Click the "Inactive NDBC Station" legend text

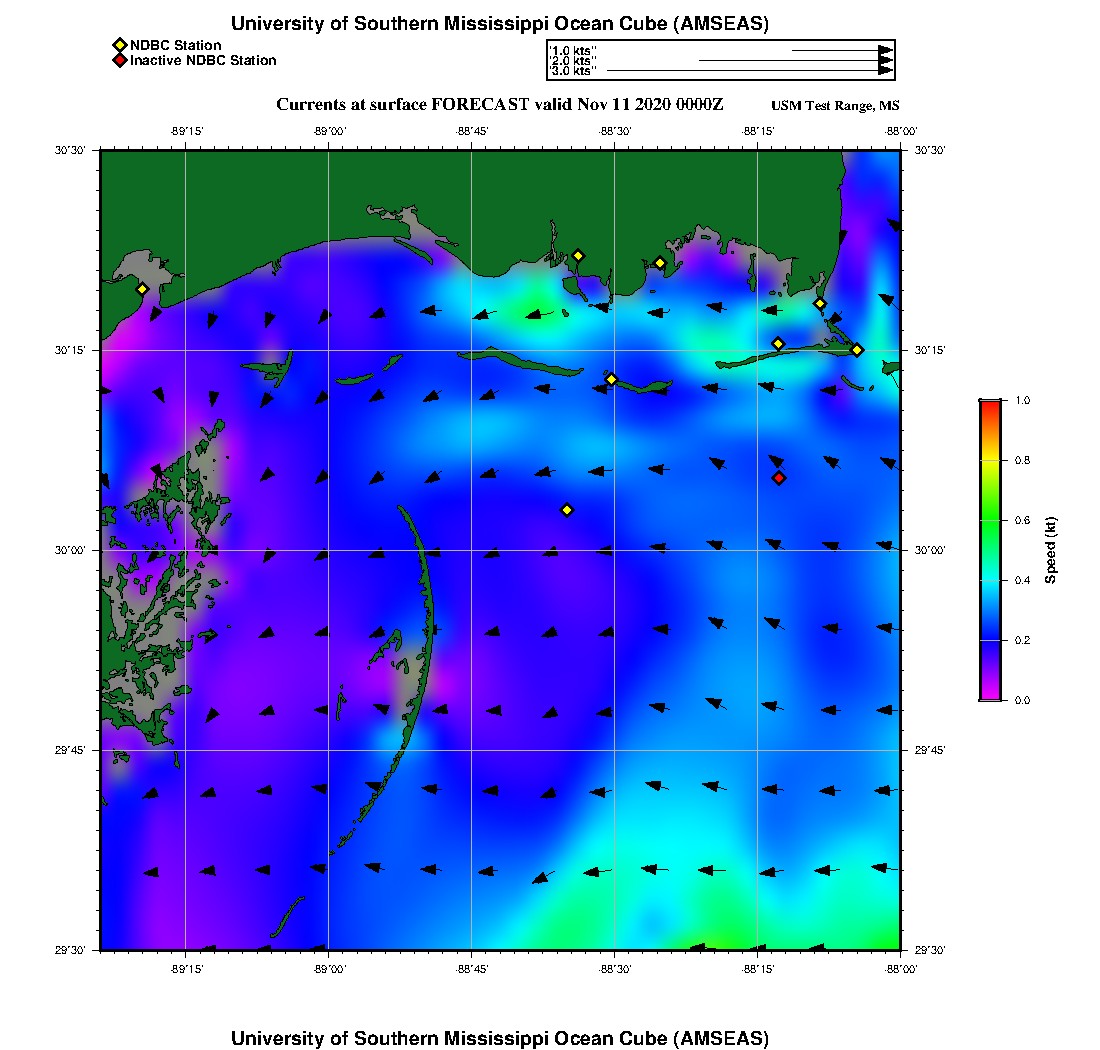[x=203, y=61]
